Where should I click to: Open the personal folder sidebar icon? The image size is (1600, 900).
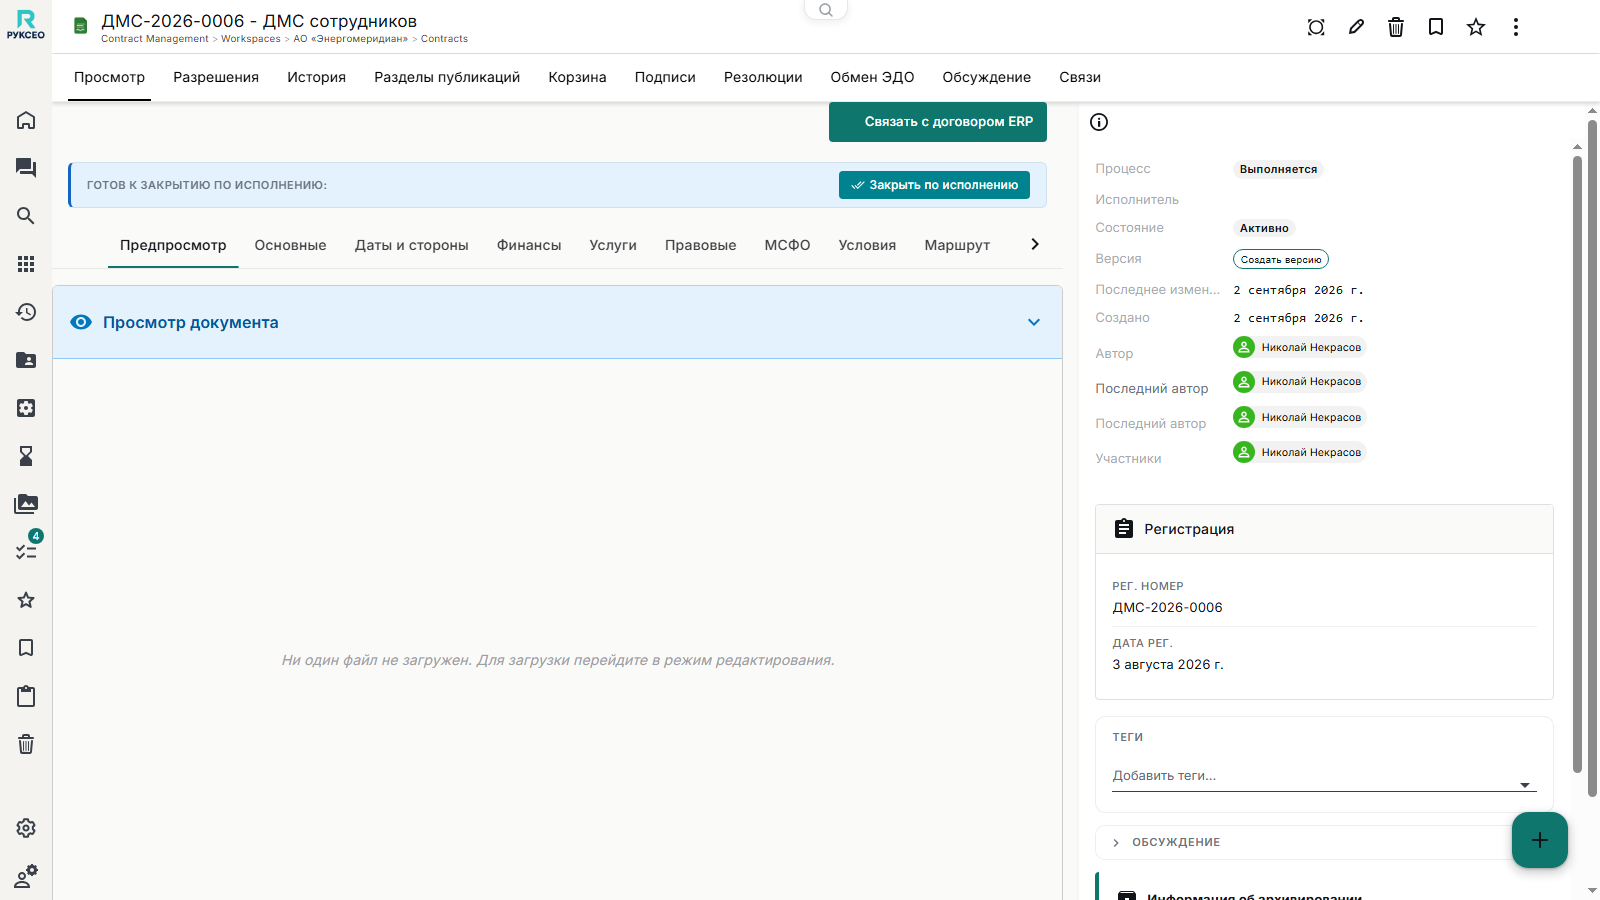pyautogui.click(x=26, y=360)
